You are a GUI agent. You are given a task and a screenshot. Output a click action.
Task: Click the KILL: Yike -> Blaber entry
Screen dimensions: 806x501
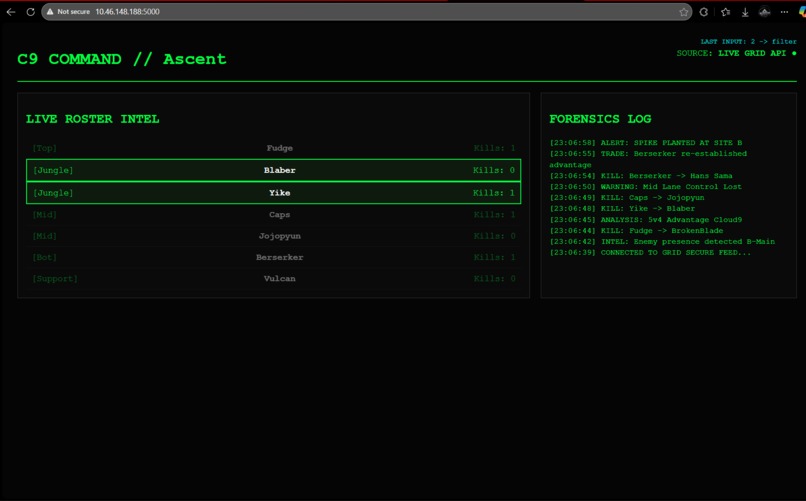point(622,208)
